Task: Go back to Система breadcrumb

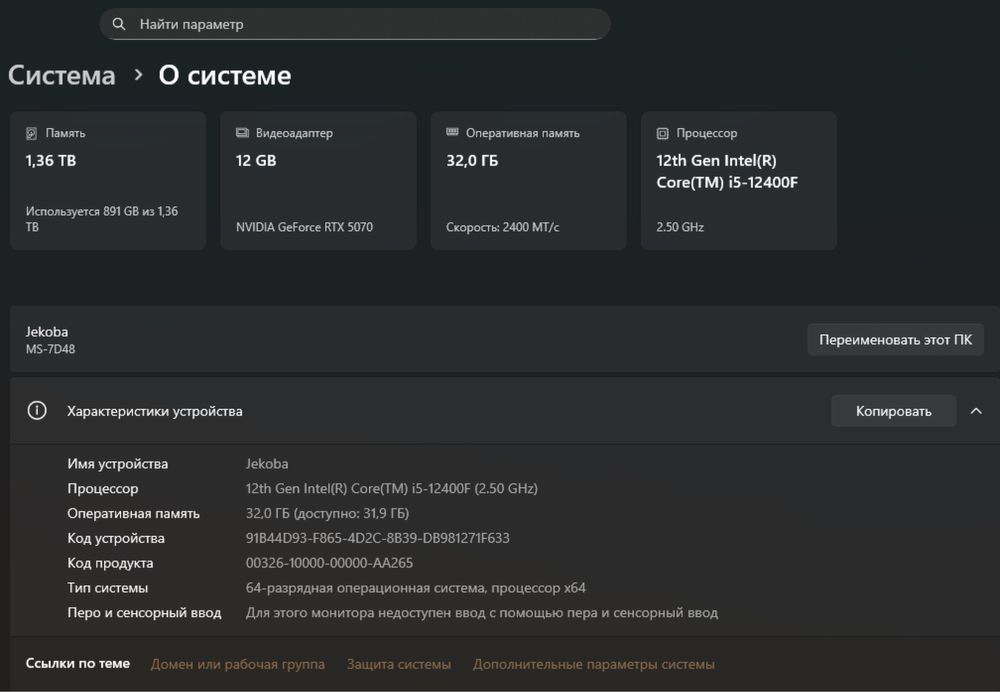Action: (x=62, y=75)
